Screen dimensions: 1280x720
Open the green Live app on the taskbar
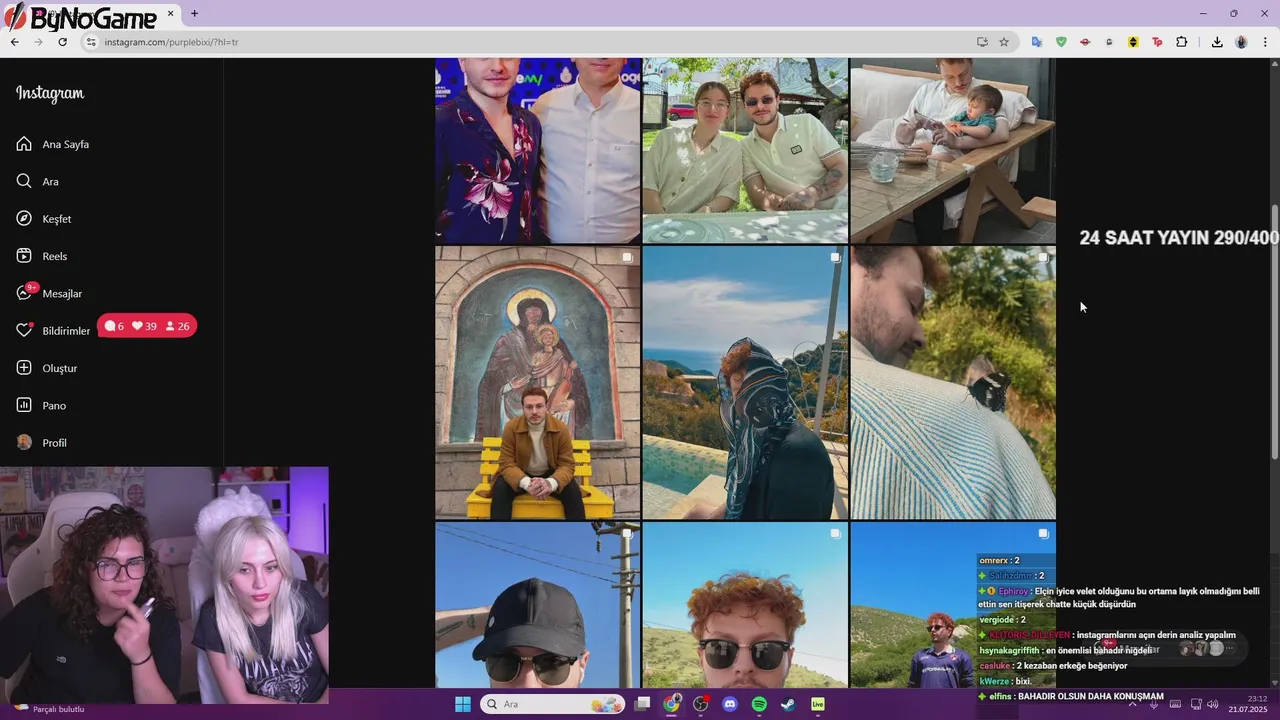pyautogui.click(x=817, y=704)
